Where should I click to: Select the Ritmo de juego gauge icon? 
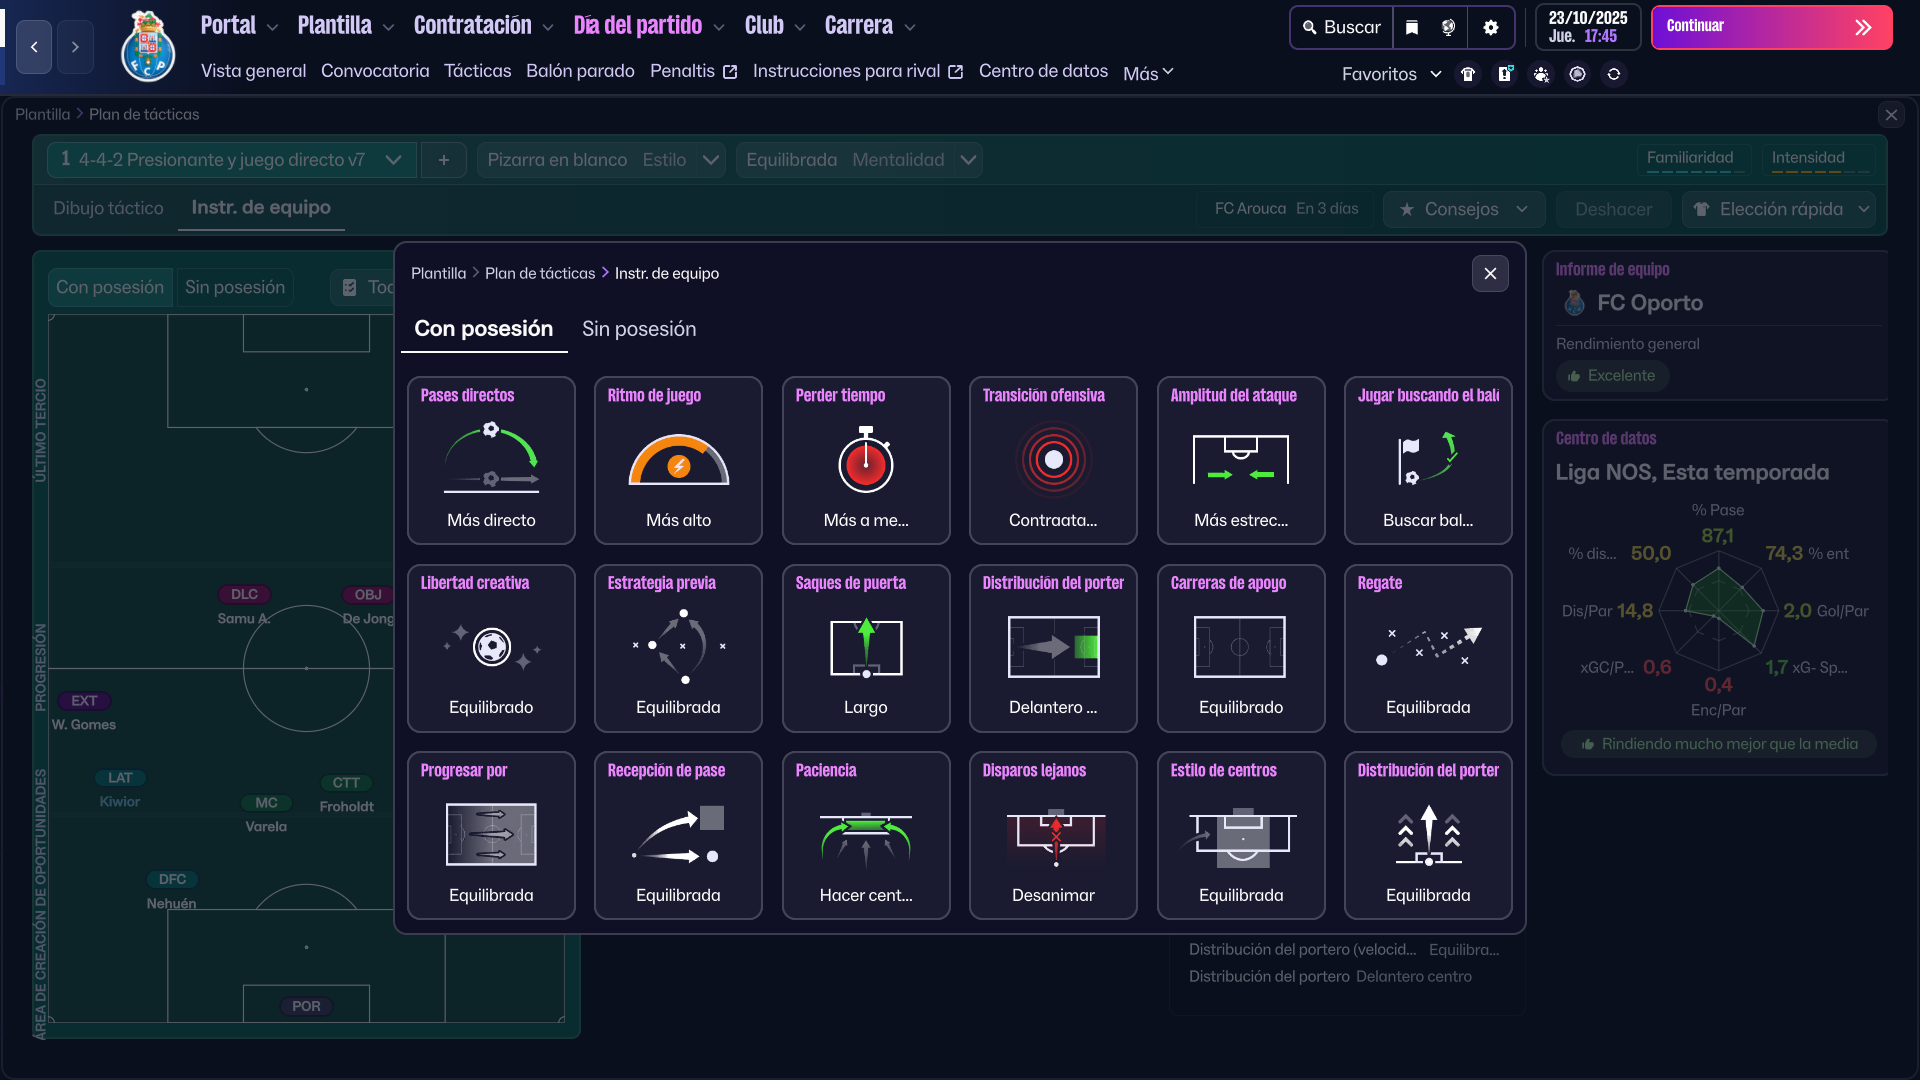(x=678, y=460)
